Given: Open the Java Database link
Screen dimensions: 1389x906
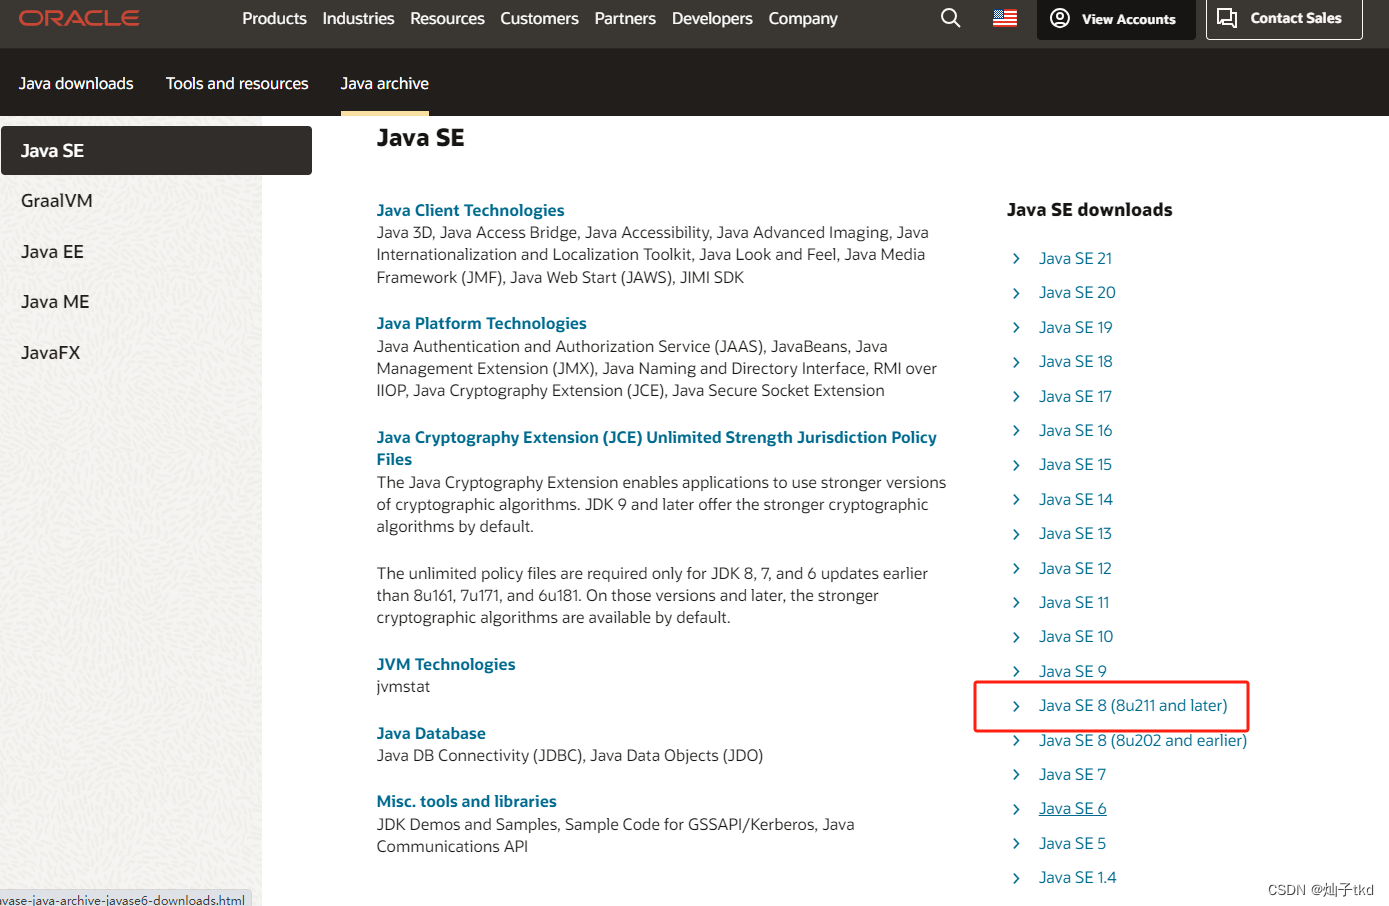Looking at the screenshot, I should [x=431, y=734].
